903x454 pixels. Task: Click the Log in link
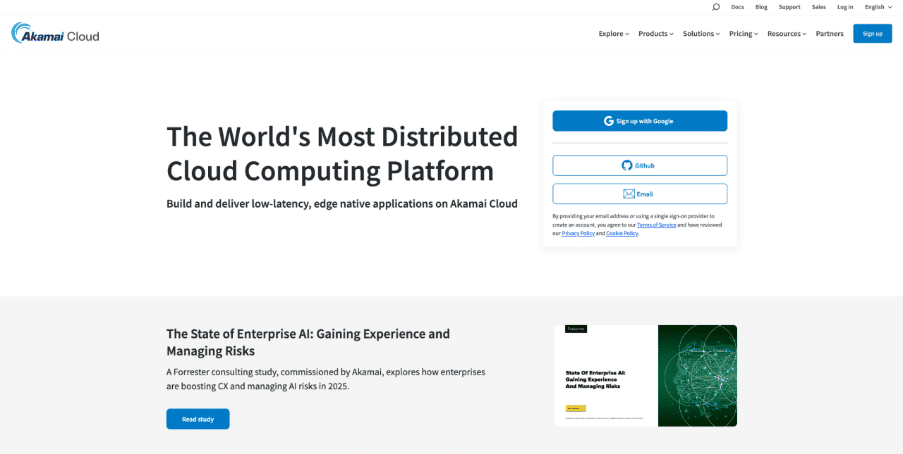pos(845,7)
